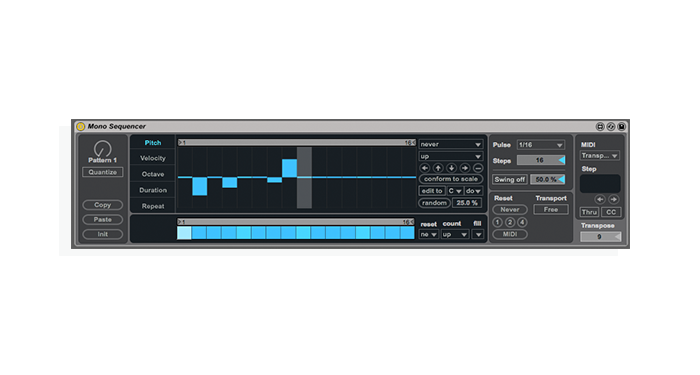Screen dimensions: 700x375
Task: Click the shift pattern left arrow icon
Action: pyautogui.click(x=425, y=168)
